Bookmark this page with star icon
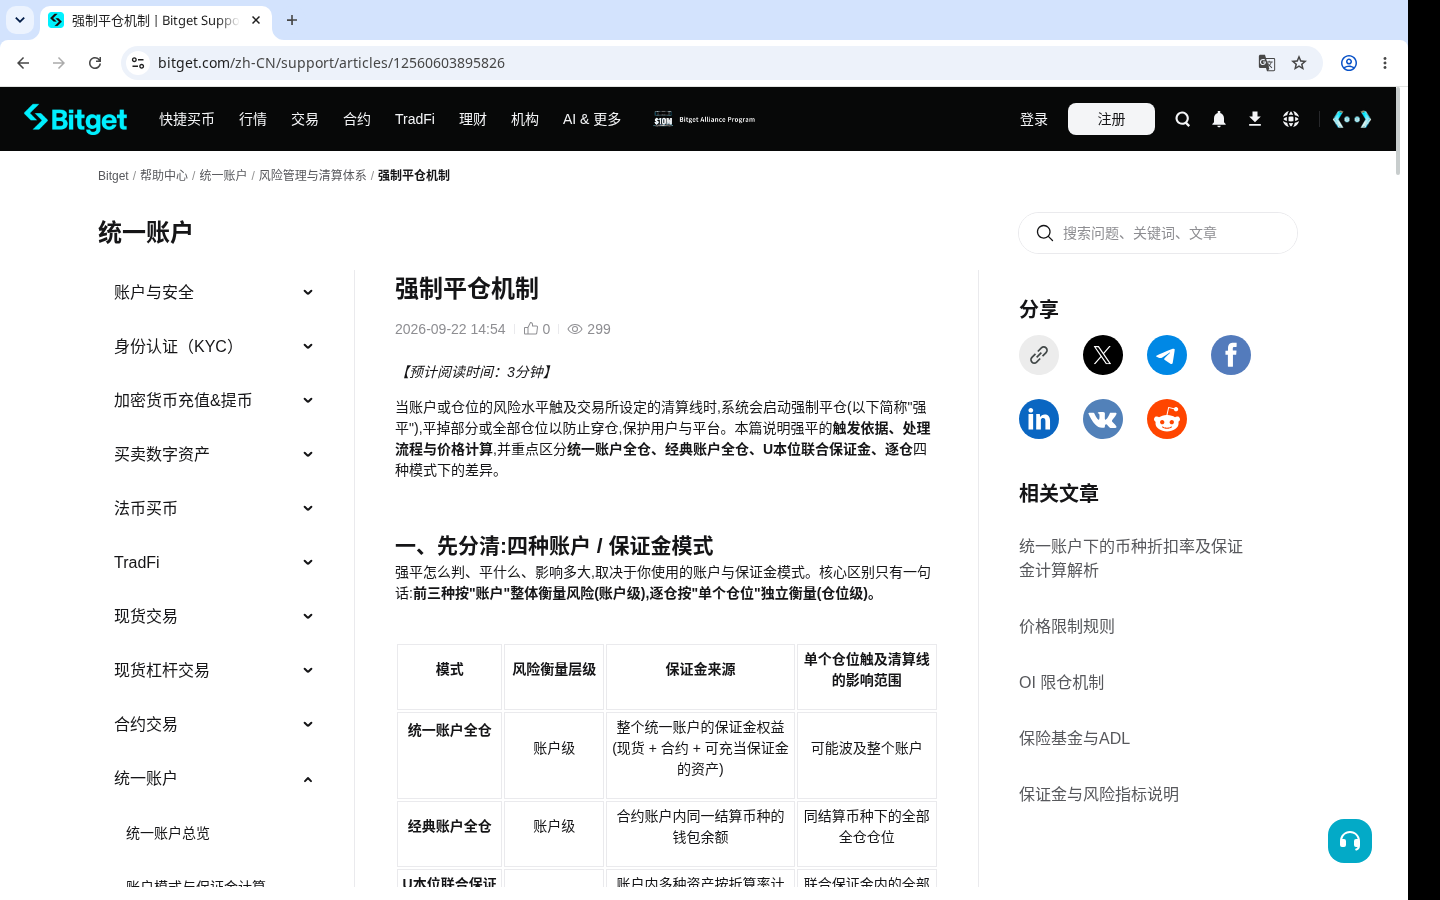 point(1299,63)
